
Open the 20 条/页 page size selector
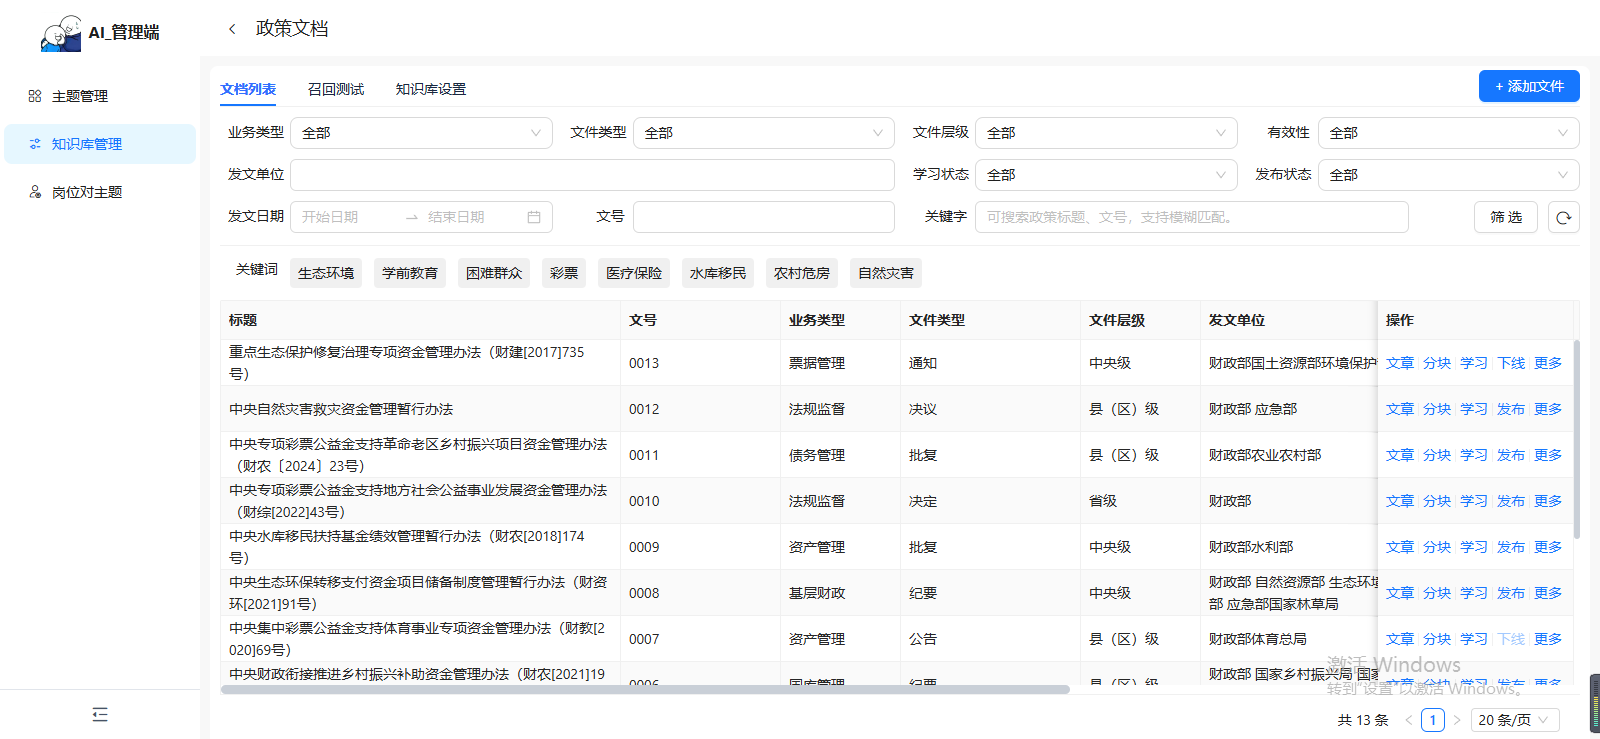[1514, 720]
